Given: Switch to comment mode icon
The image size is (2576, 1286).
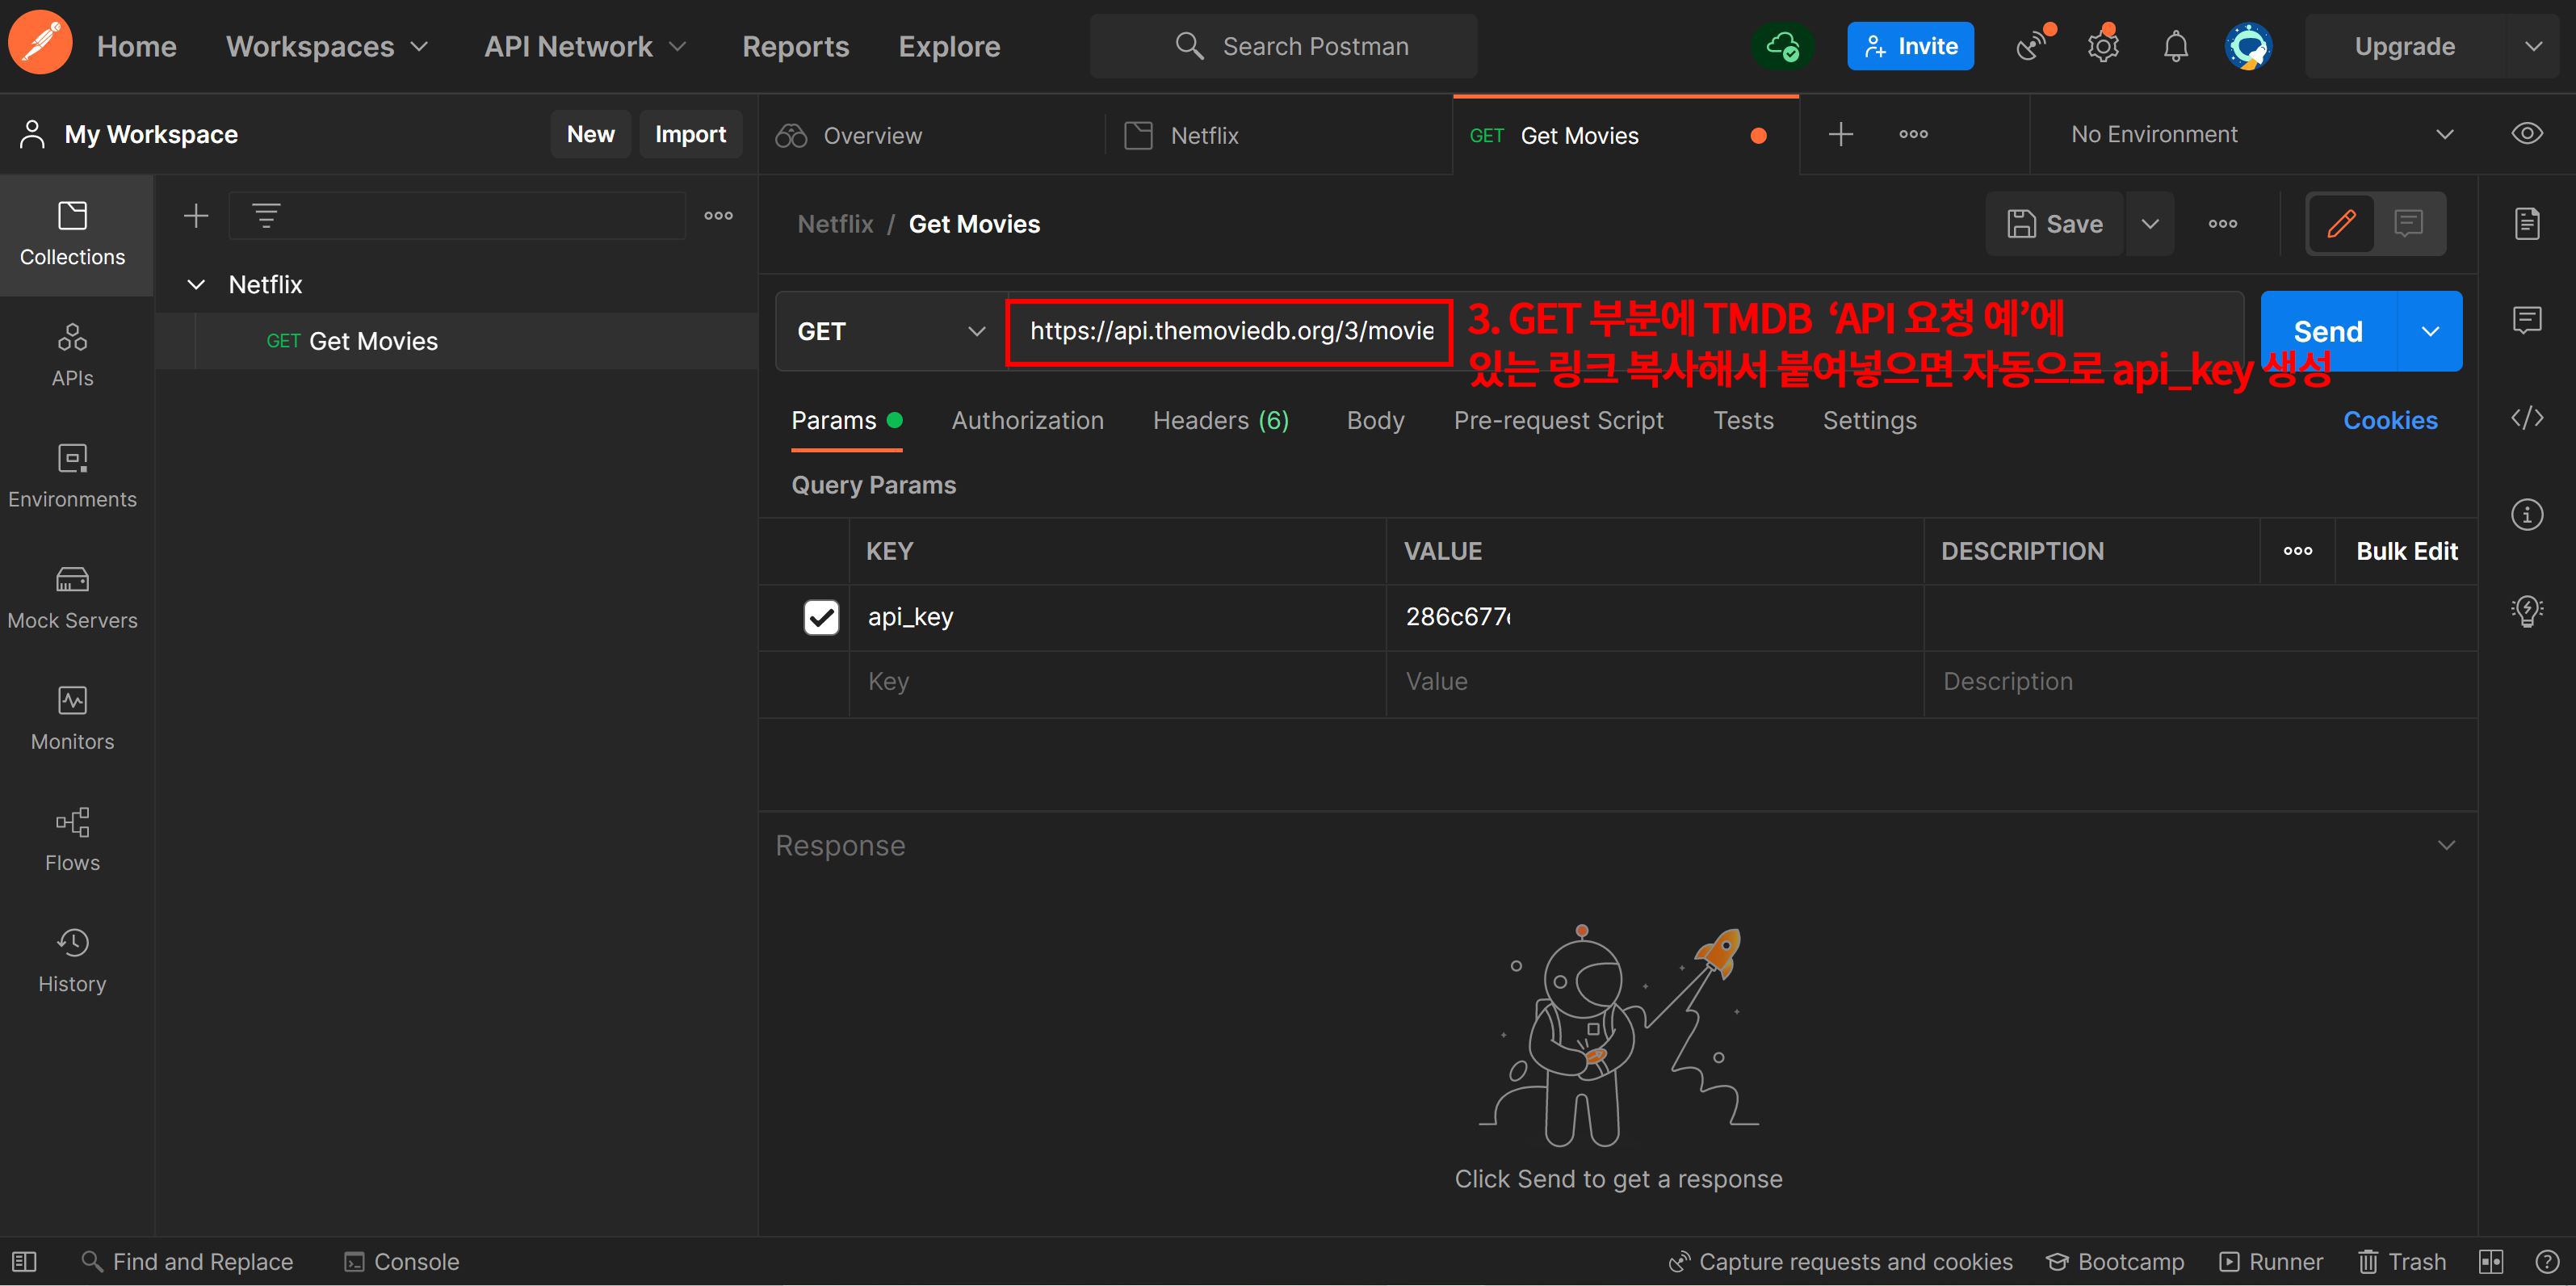Looking at the screenshot, I should tap(2409, 223).
